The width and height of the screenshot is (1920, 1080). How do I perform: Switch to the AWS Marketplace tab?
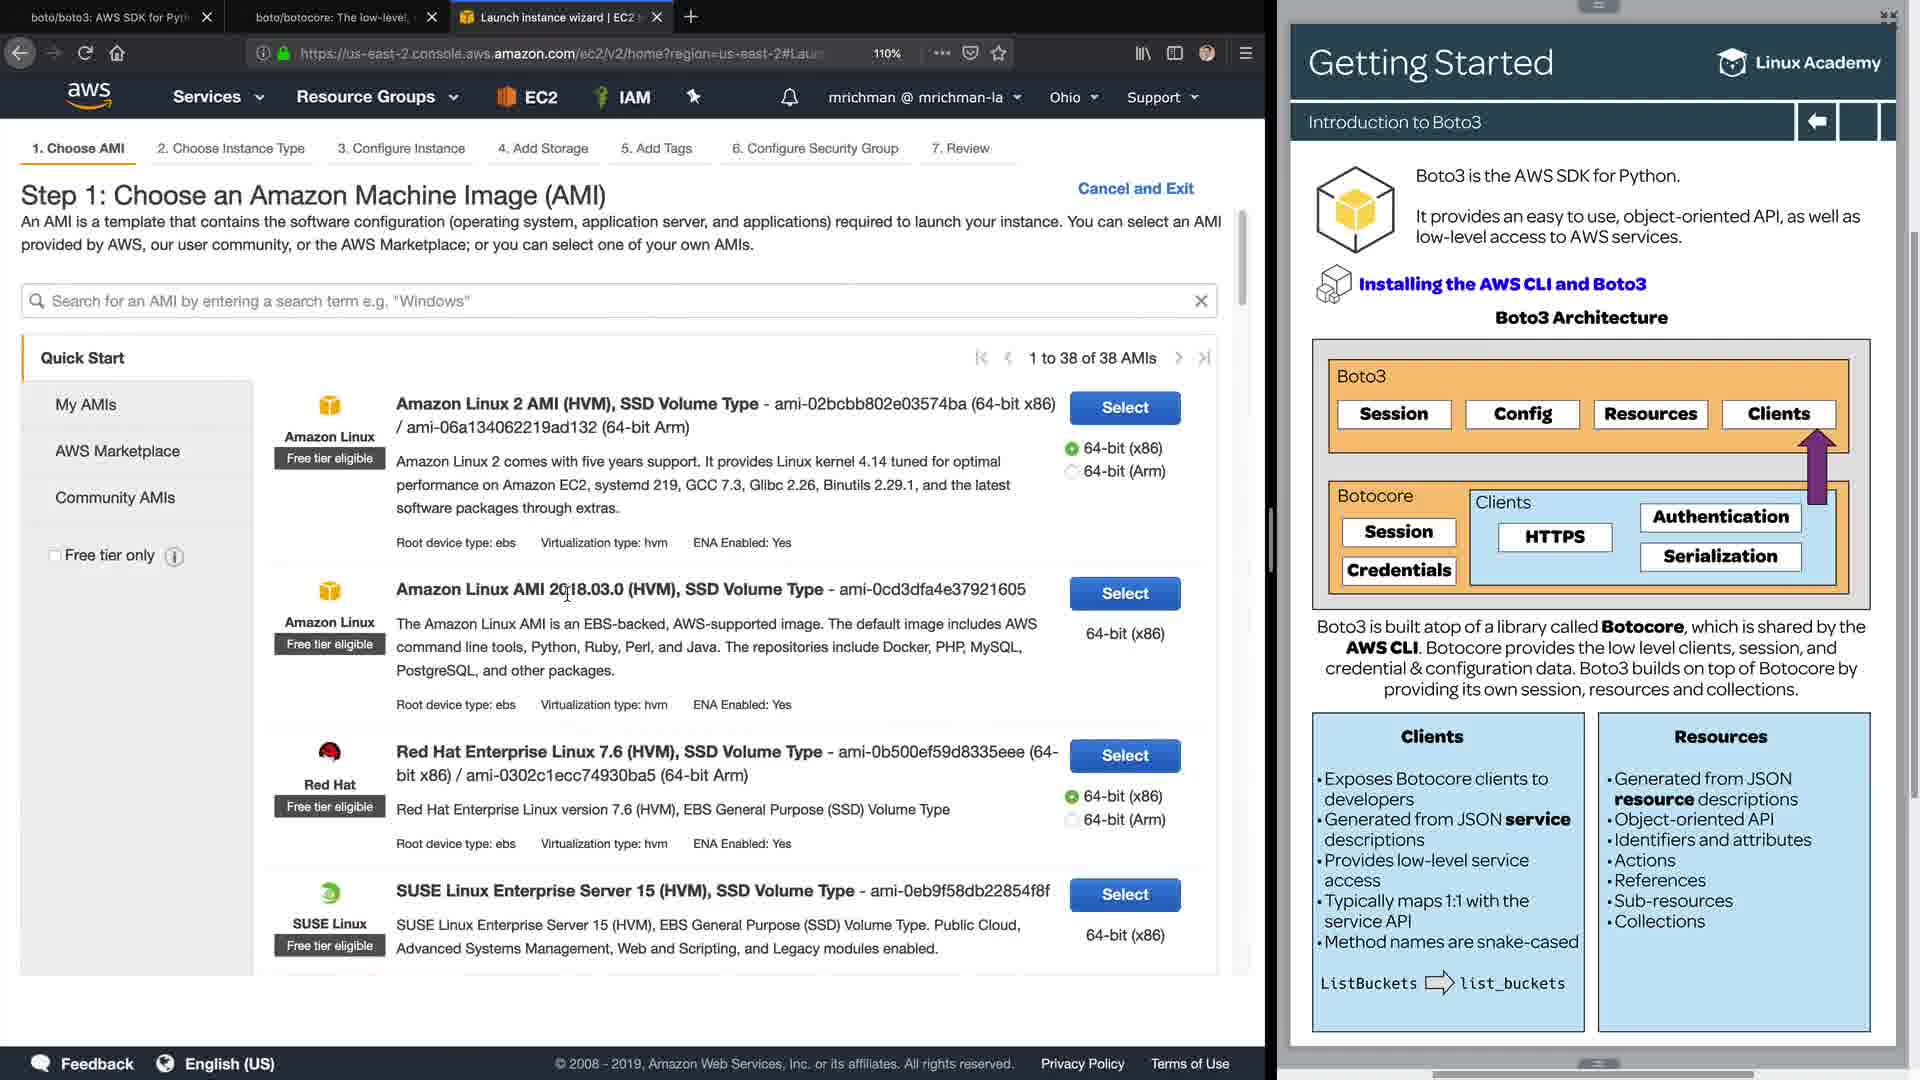click(x=117, y=451)
